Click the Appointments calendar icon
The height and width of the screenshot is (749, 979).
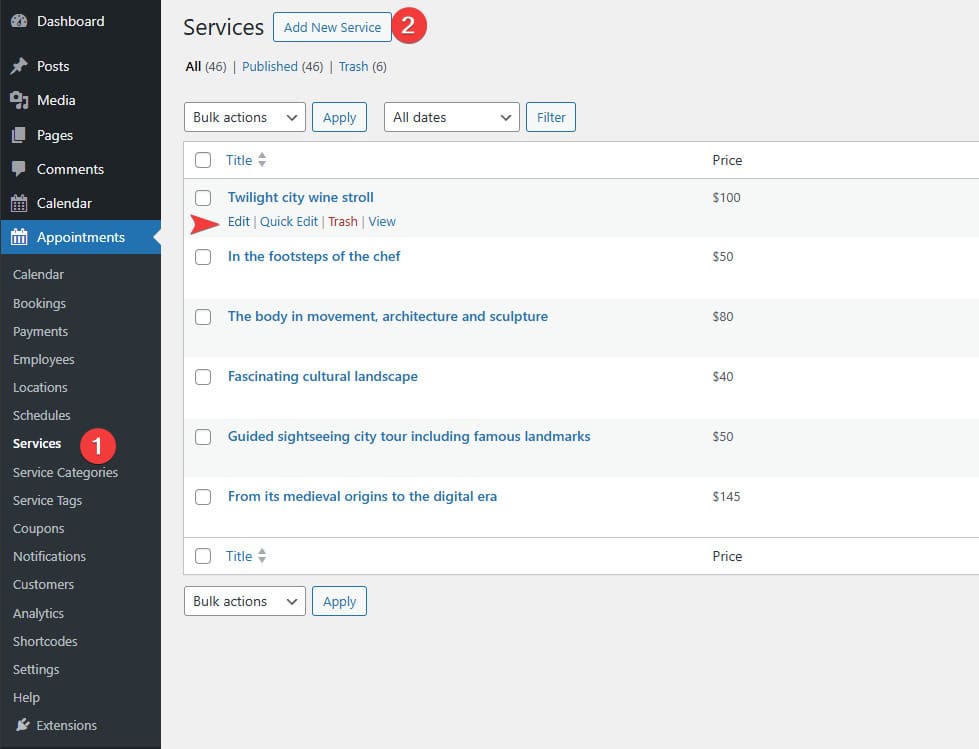point(22,237)
